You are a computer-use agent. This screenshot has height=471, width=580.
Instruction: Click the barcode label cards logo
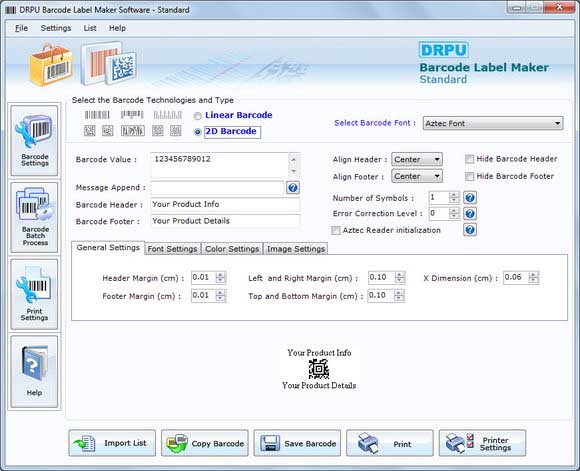[x=108, y=64]
